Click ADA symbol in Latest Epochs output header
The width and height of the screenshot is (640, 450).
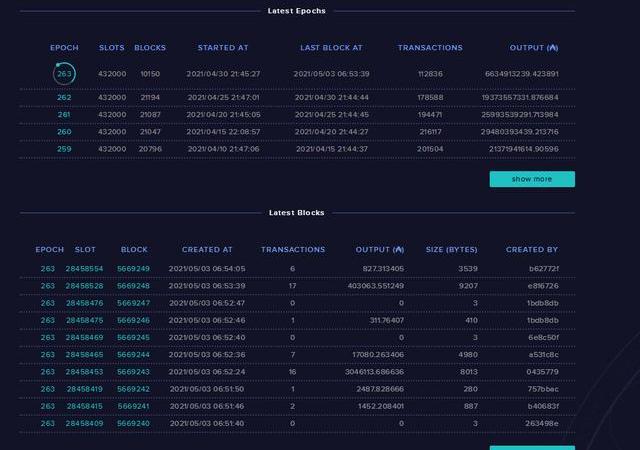(554, 48)
